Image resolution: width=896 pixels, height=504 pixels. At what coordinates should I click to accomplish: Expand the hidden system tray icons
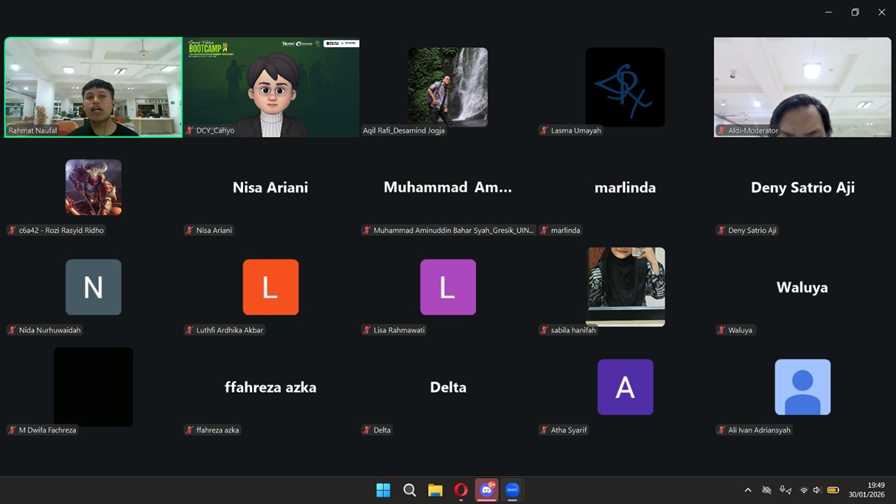pyautogui.click(x=748, y=490)
